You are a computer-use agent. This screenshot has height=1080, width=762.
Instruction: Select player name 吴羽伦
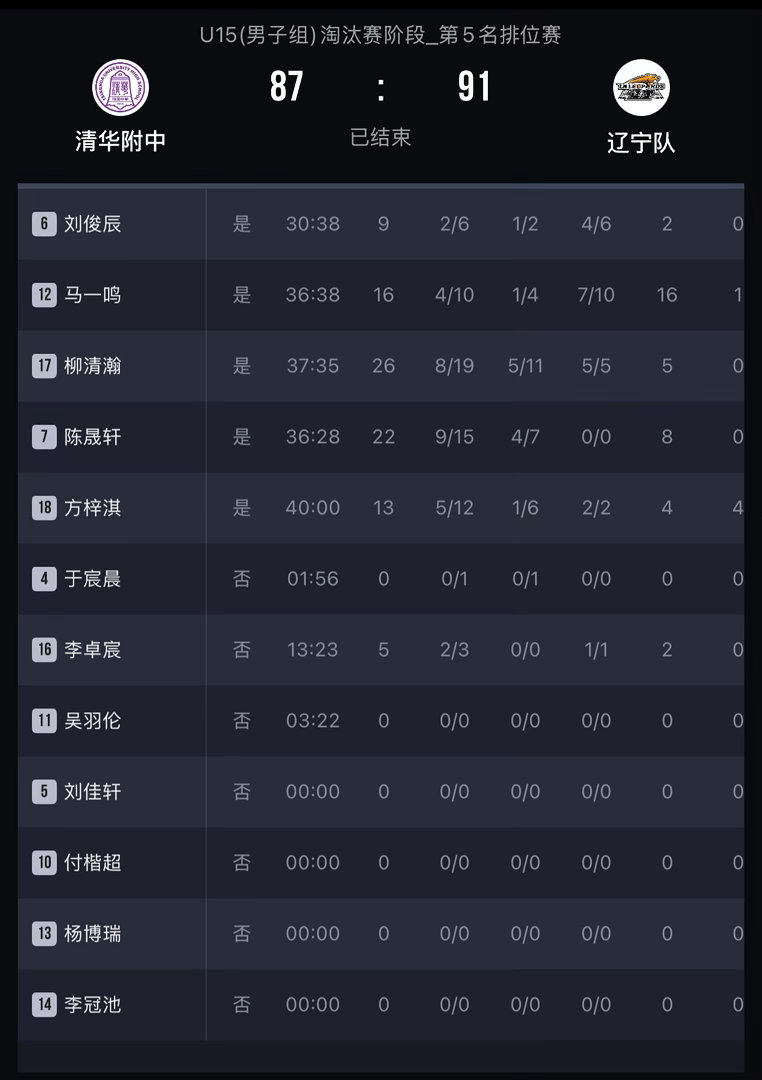(x=92, y=720)
